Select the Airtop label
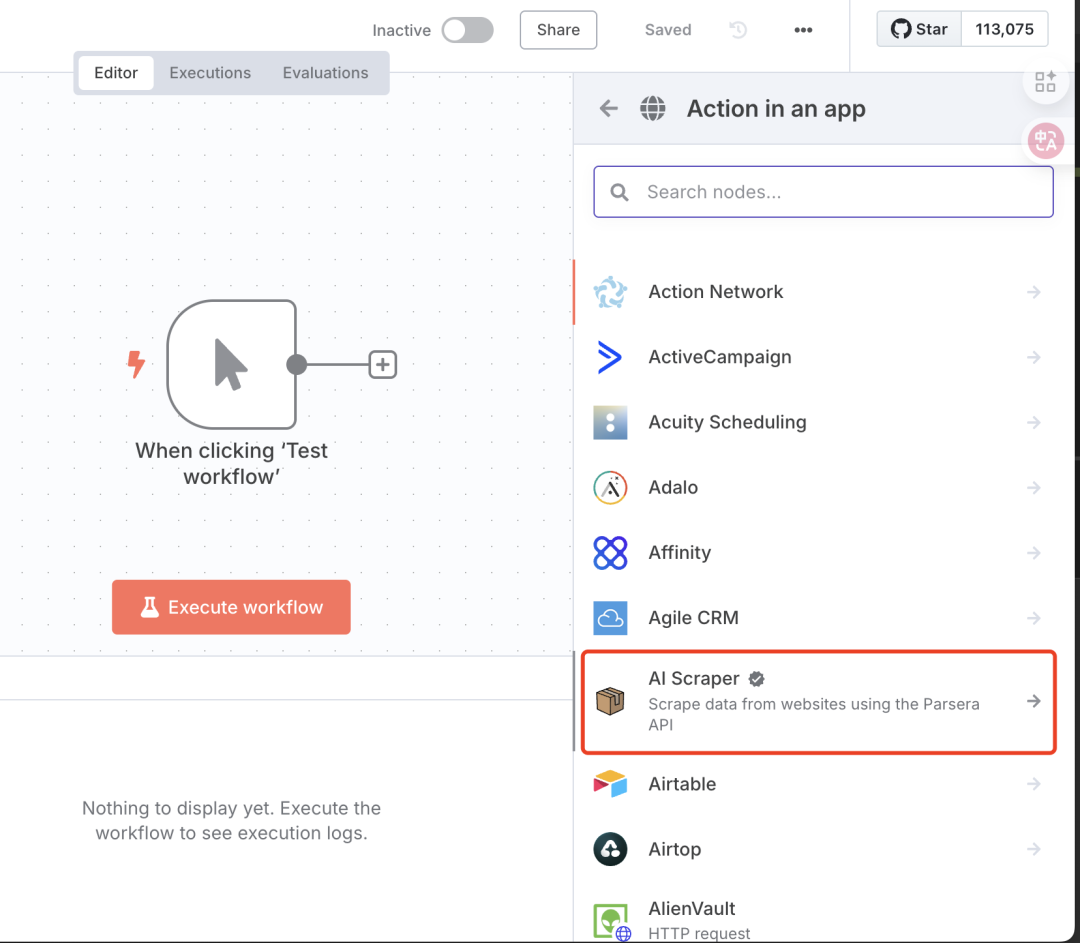 pyautogui.click(x=674, y=849)
